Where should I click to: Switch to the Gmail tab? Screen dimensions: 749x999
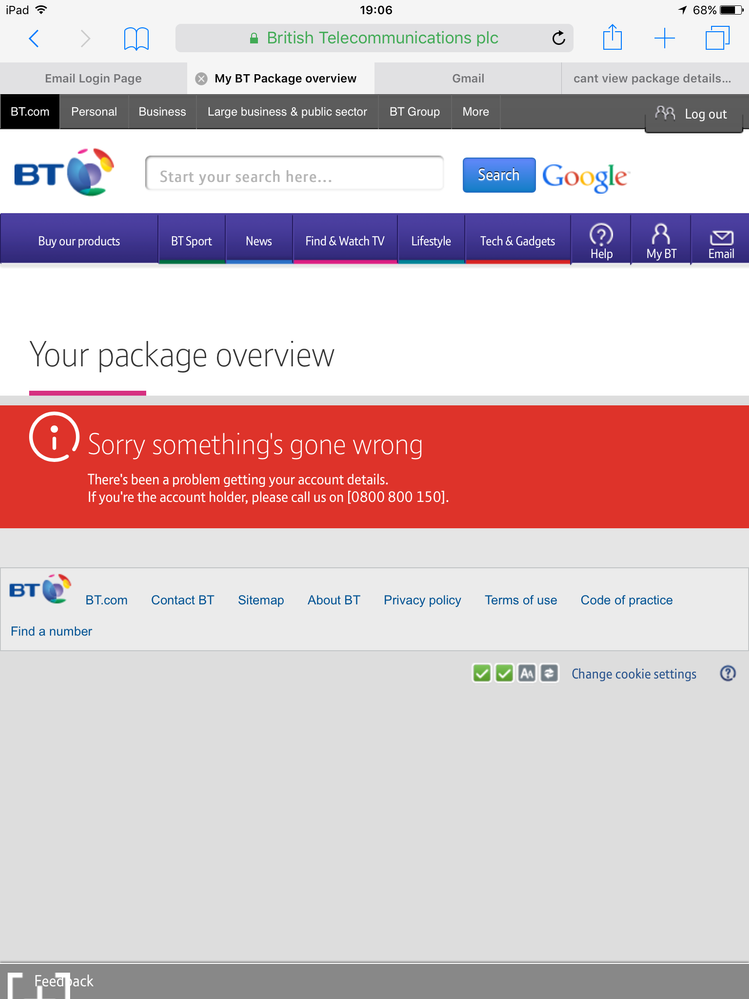pos(468,78)
